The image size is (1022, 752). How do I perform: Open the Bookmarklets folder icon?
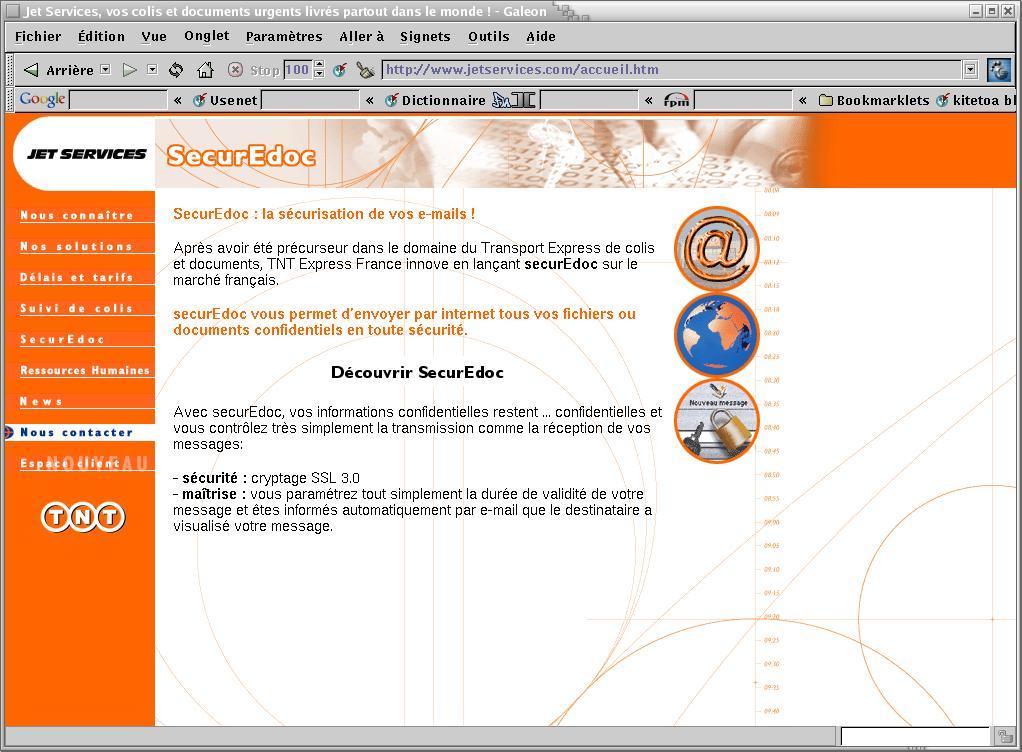[x=826, y=100]
